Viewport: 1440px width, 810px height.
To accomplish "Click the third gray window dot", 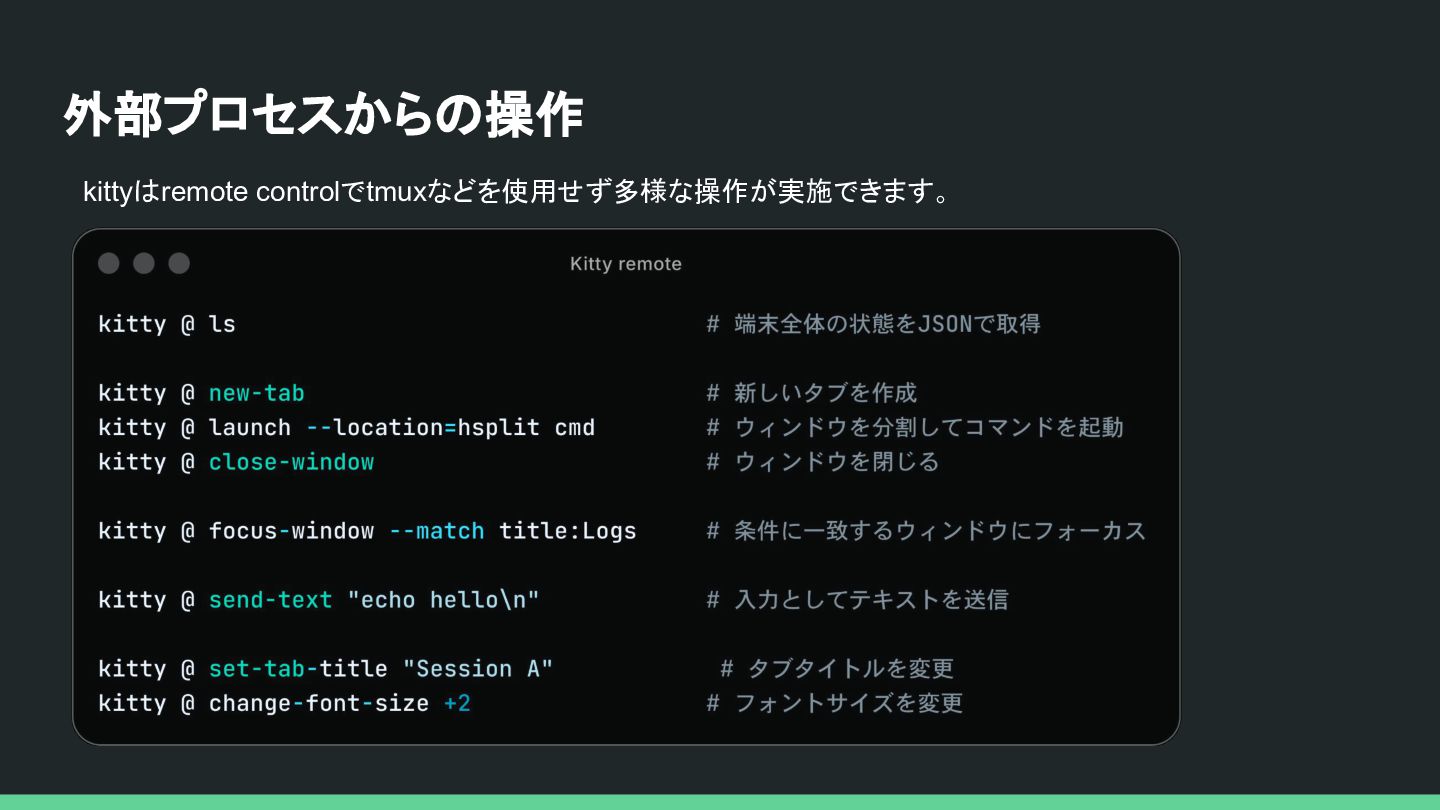I will coord(179,263).
